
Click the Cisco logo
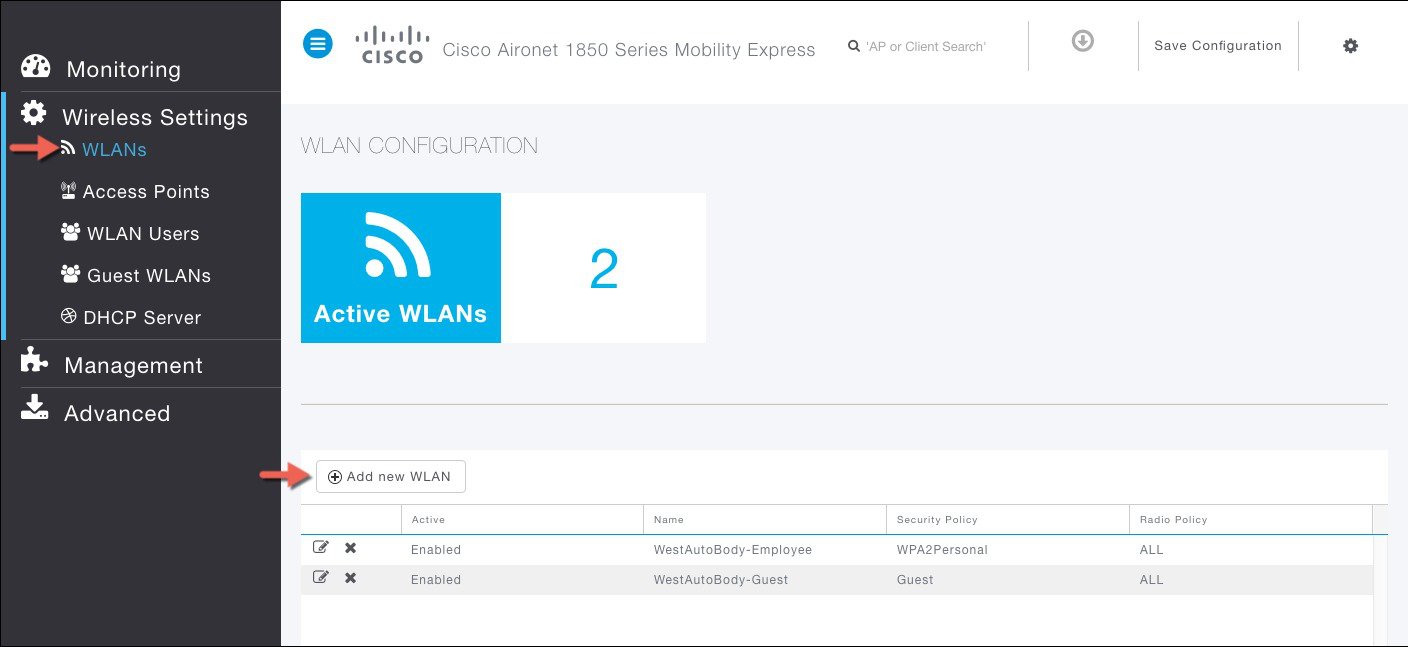pyautogui.click(x=392, y=44)
